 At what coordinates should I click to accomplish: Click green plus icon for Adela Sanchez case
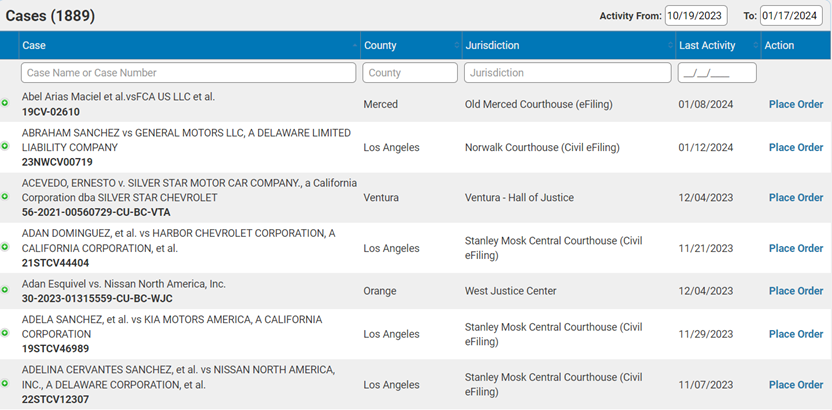[5, 334]
